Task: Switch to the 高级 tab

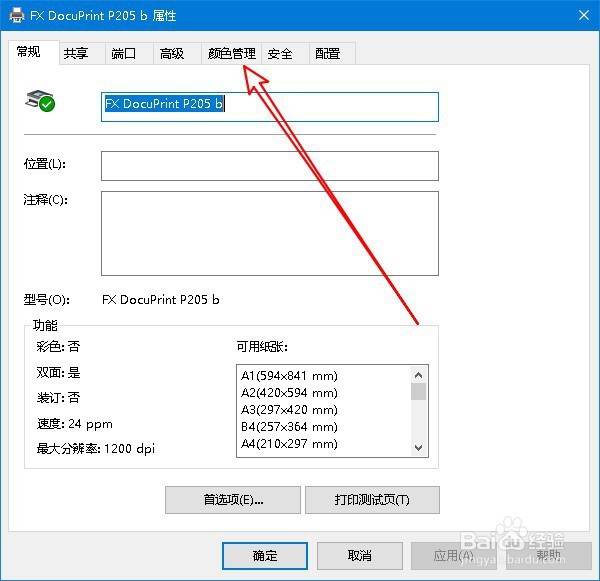Action: (177, 53)
